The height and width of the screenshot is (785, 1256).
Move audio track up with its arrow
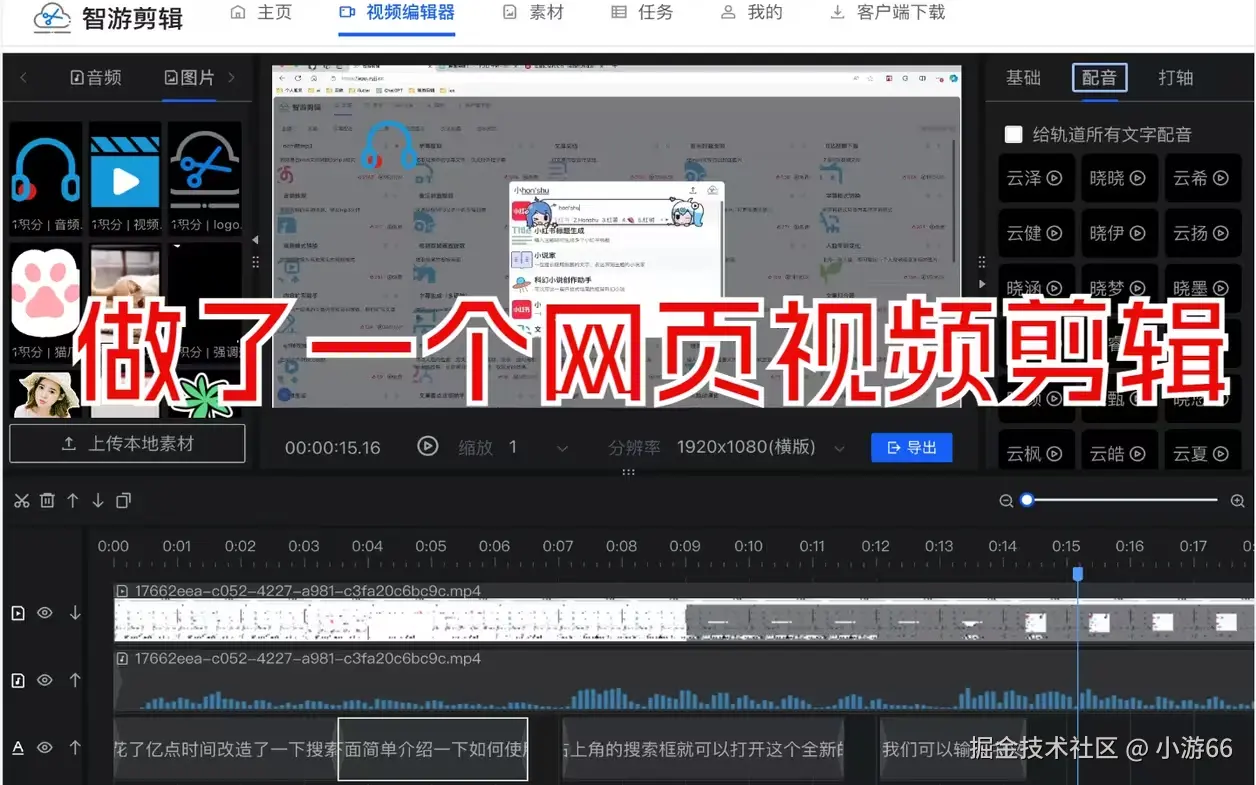coord(75,680)
